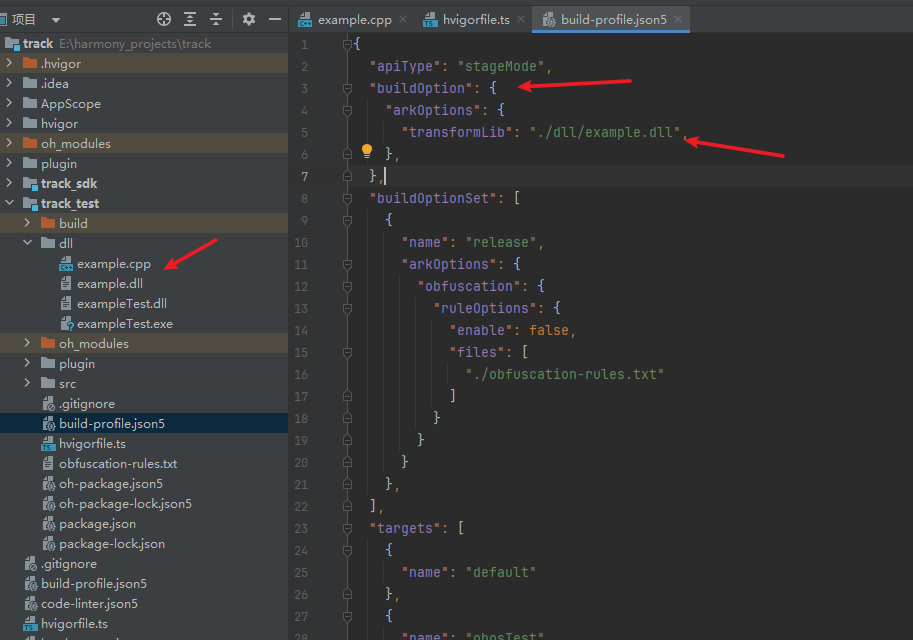Screen dimensions: 913x640
Task: Expand the track_sdk module folder
Action: click(x=10, y=183)
